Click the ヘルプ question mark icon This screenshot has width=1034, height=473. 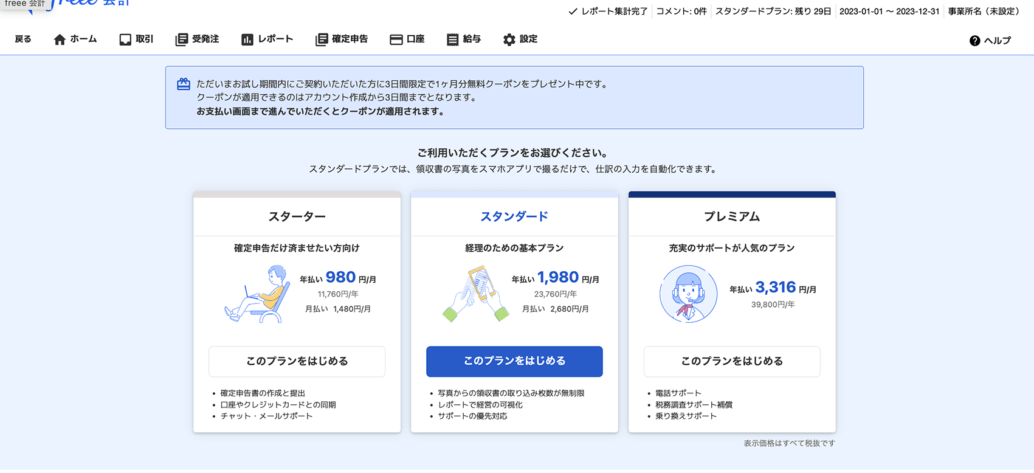point(975,41)
